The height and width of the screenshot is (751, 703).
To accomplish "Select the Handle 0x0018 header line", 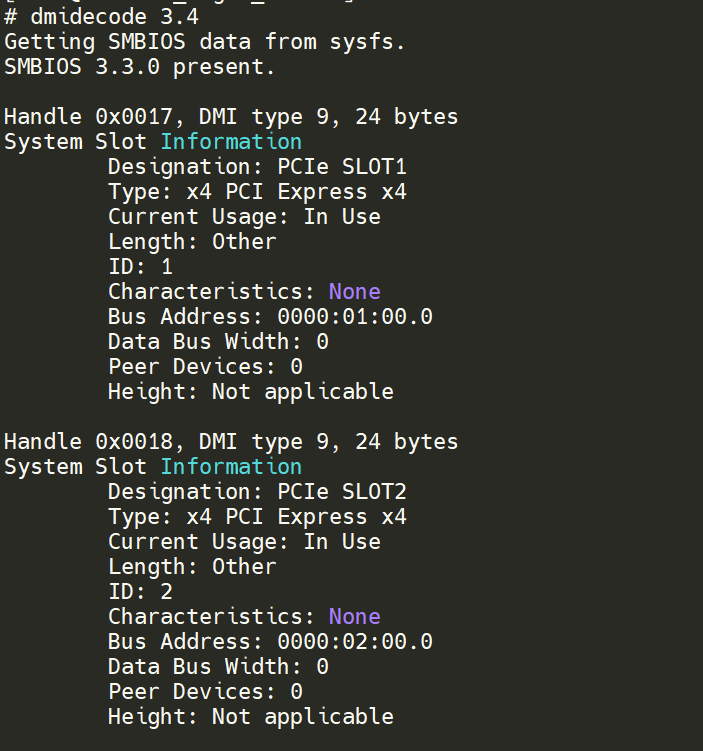I will pos(231,442).
